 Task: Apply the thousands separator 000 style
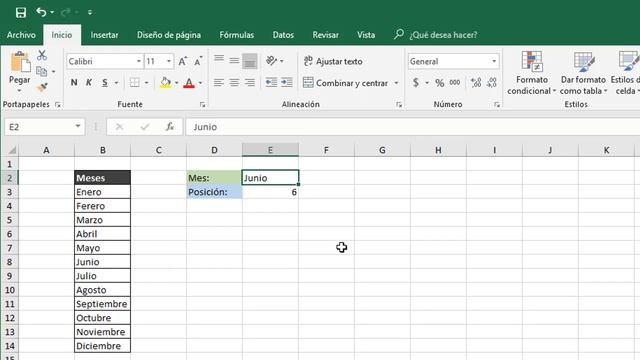pos(455,83)
